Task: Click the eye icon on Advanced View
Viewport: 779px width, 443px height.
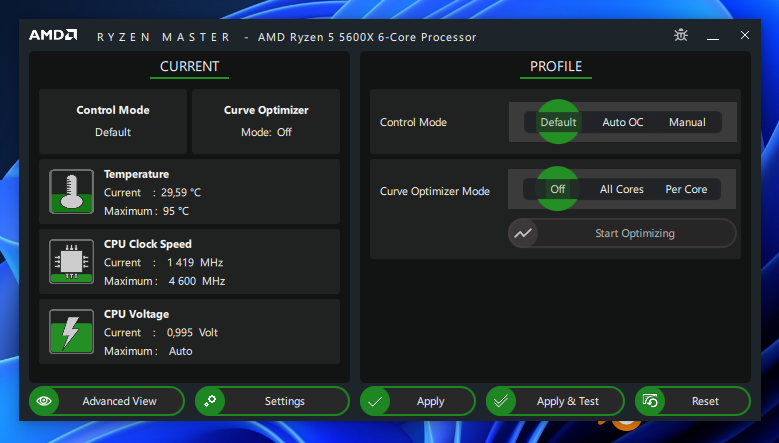Action: click(x=44, y=401)
